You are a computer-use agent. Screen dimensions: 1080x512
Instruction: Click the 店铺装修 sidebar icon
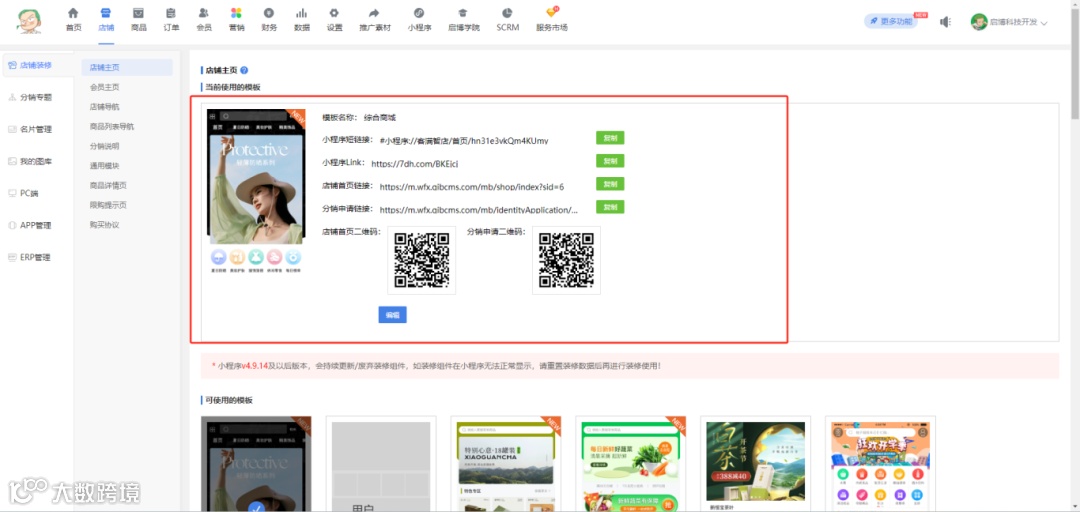coord(12,65)
